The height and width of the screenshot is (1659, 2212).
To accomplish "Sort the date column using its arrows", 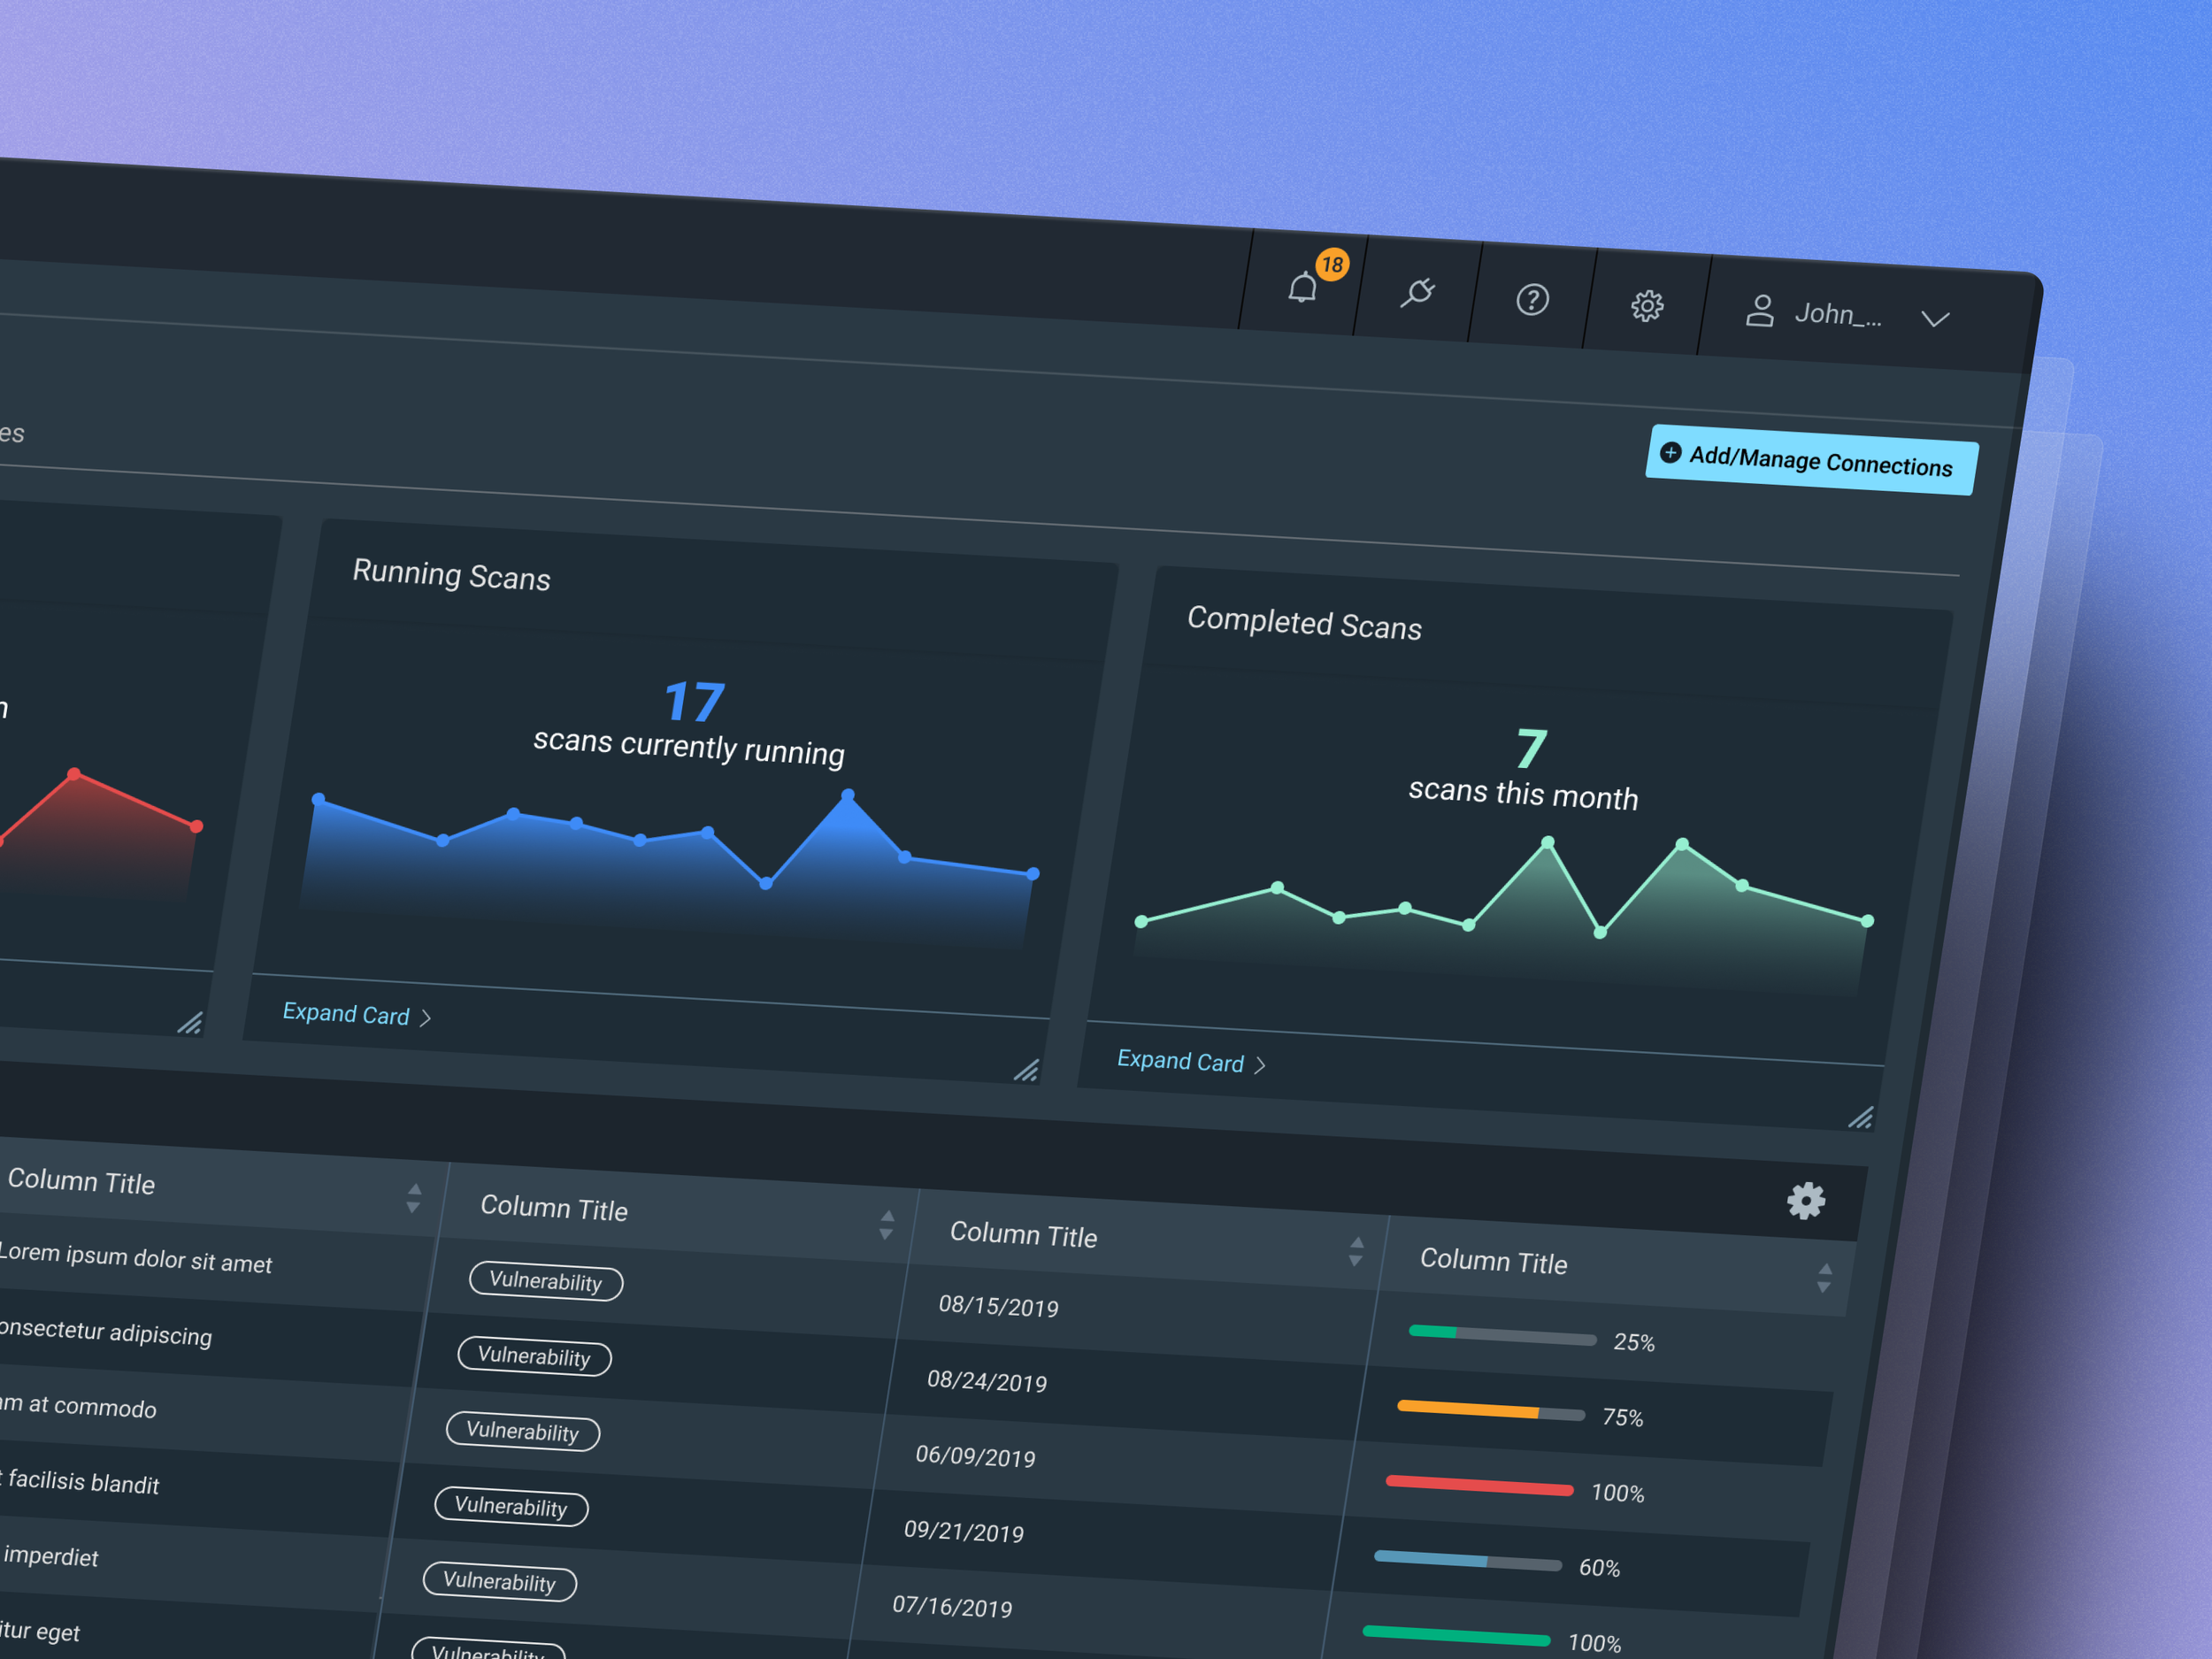I will pyautogui.click(x=1356, y=1251).
